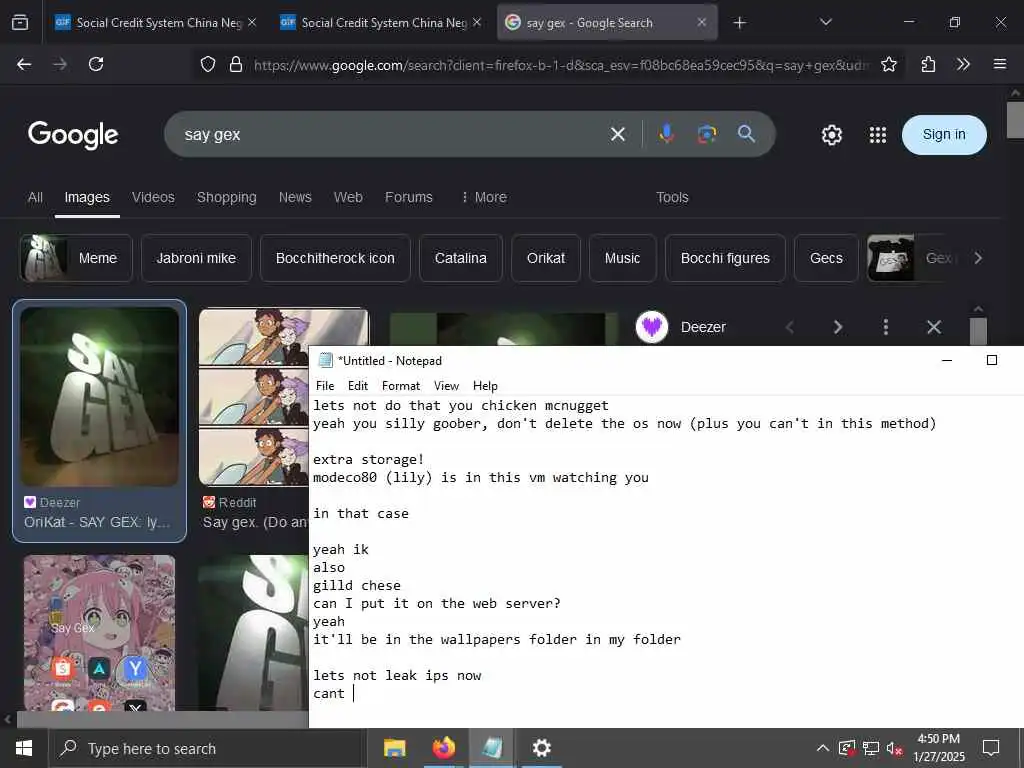Screen dimensions: 1024x768
Task: Show hidden system tray icons chevron
Action: (823, 748)
